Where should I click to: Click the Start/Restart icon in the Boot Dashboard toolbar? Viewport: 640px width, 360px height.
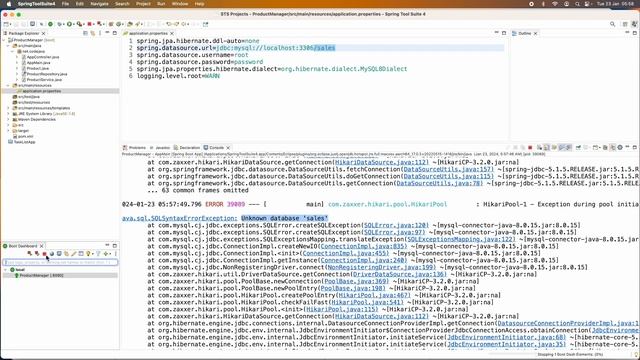pos(29,253)
